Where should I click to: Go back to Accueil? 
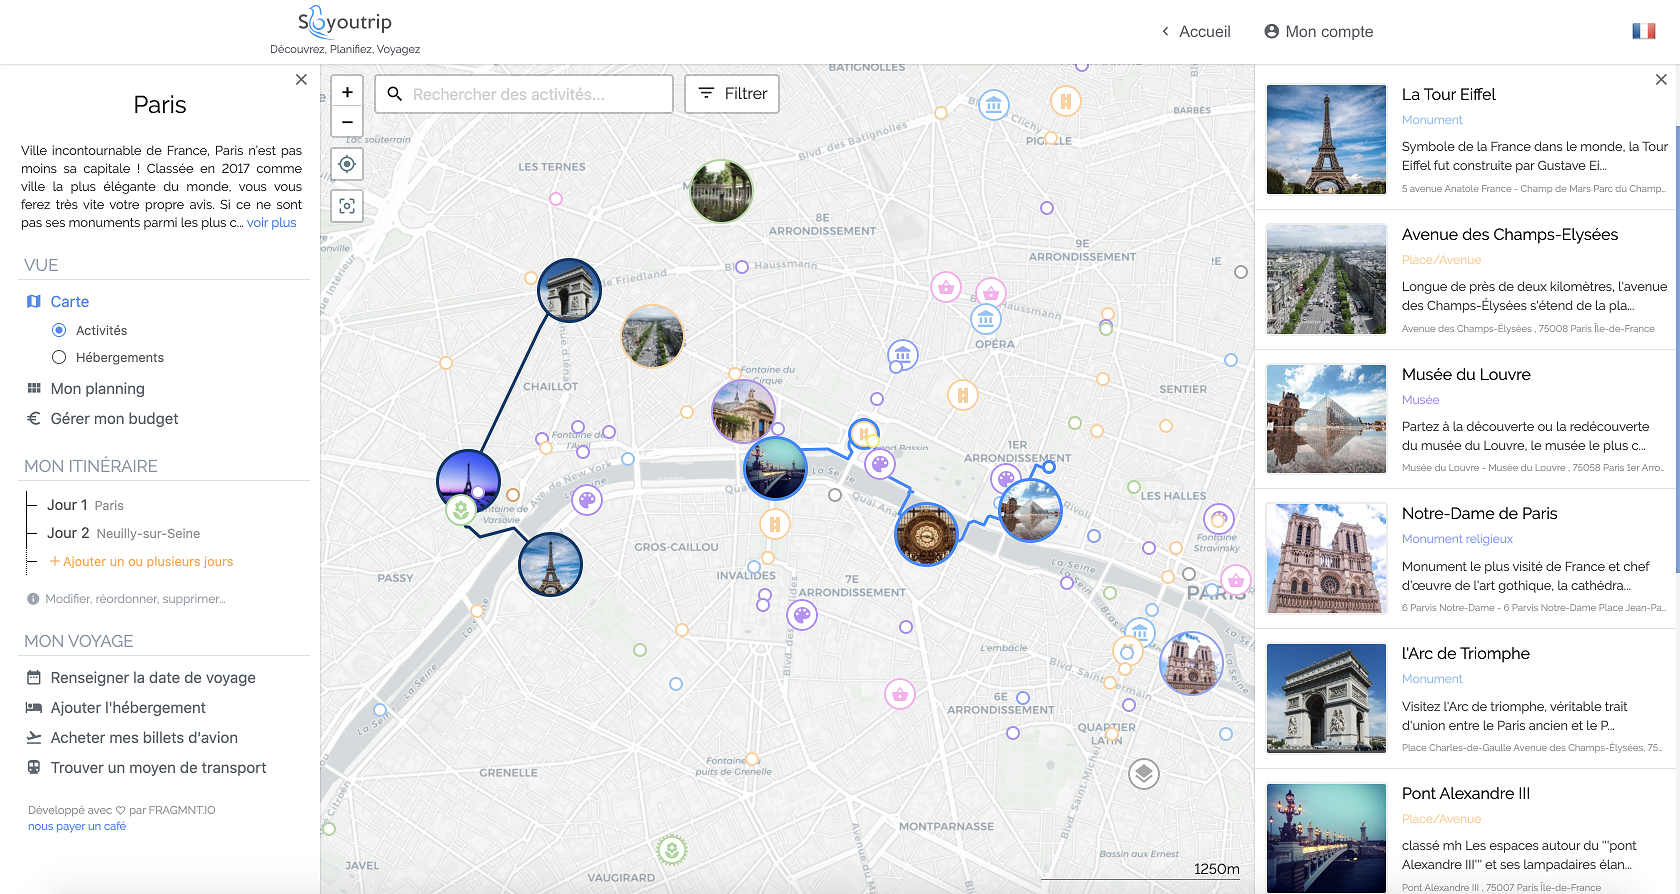click(1196, 32)
